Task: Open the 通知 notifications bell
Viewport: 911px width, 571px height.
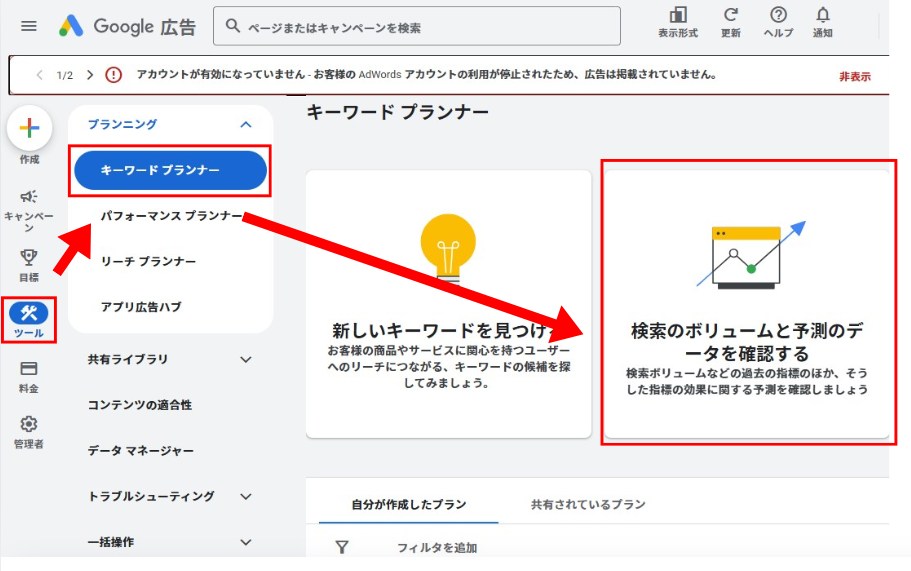Action: coord(822,16)
